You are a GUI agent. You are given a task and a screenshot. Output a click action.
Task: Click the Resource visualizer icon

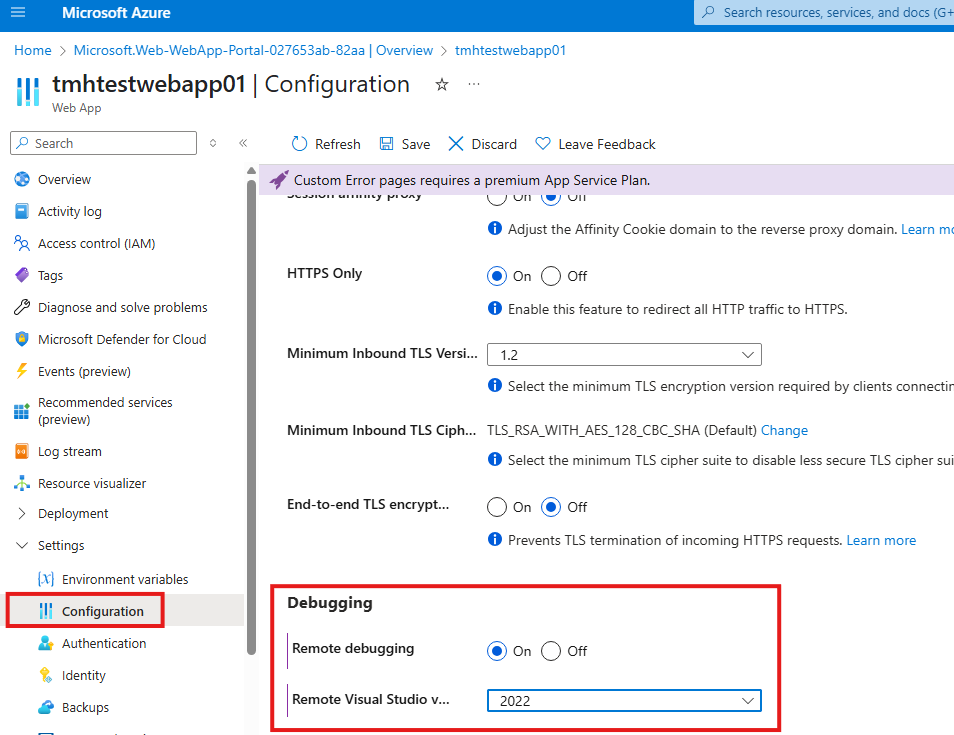coord(22,483)
